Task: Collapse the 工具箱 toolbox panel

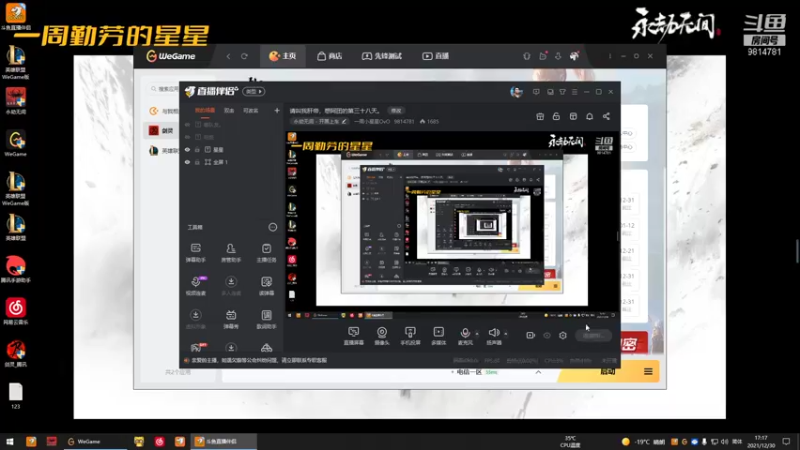Action: [x=272, y=227]
